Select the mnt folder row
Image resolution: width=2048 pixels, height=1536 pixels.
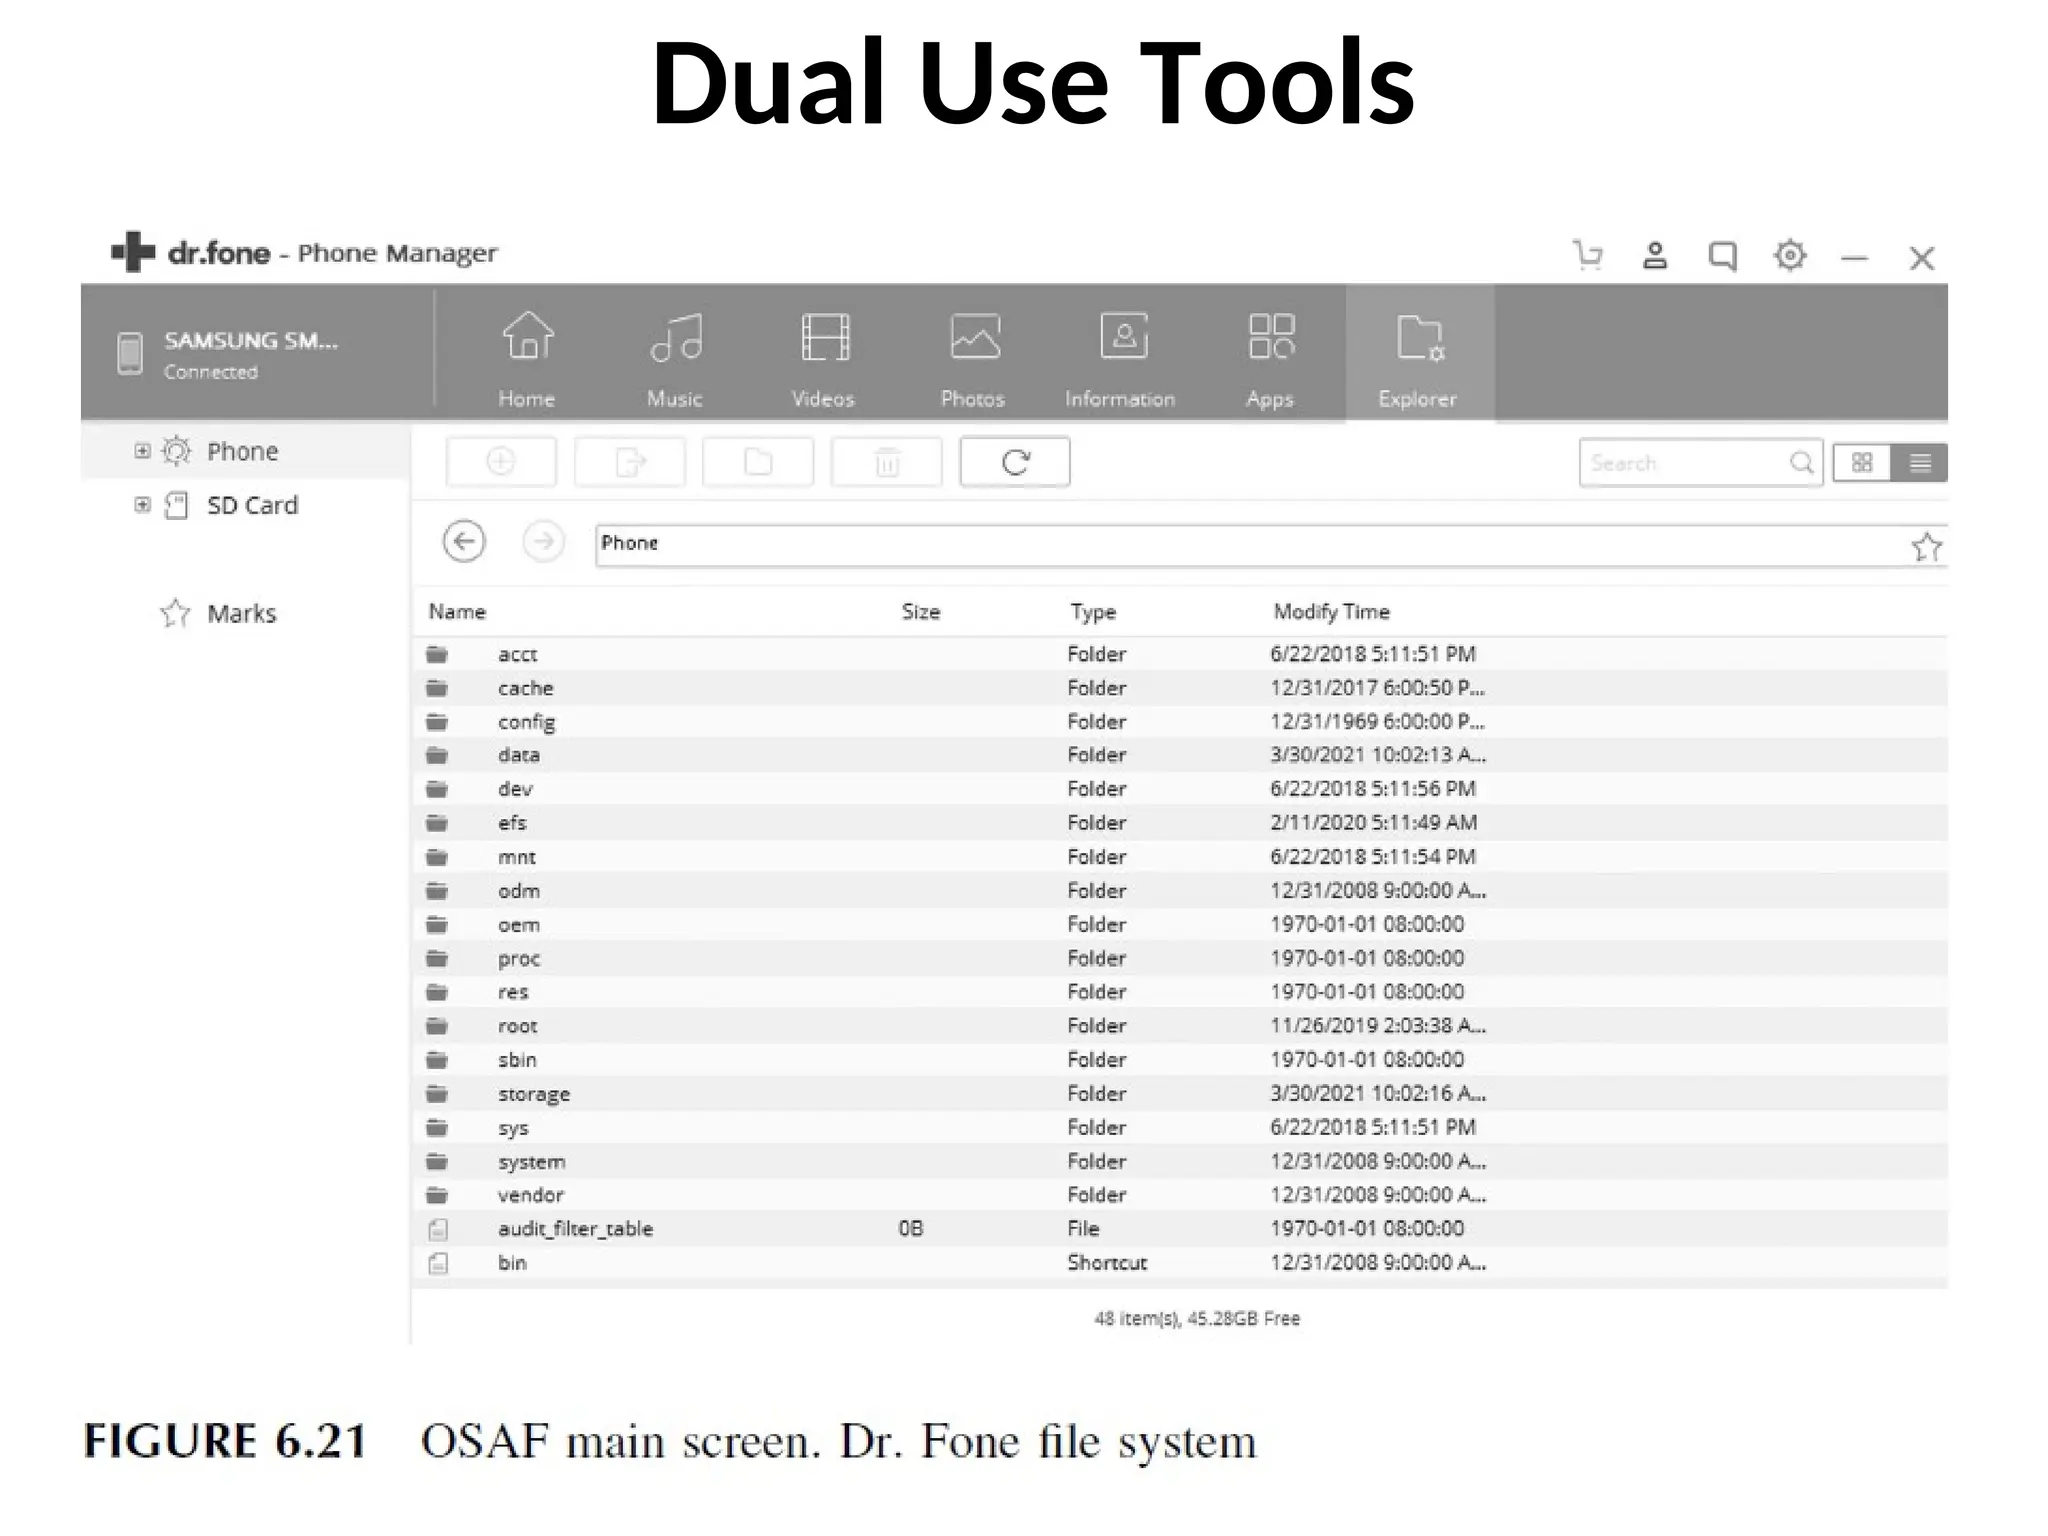tap(1180, 857)
